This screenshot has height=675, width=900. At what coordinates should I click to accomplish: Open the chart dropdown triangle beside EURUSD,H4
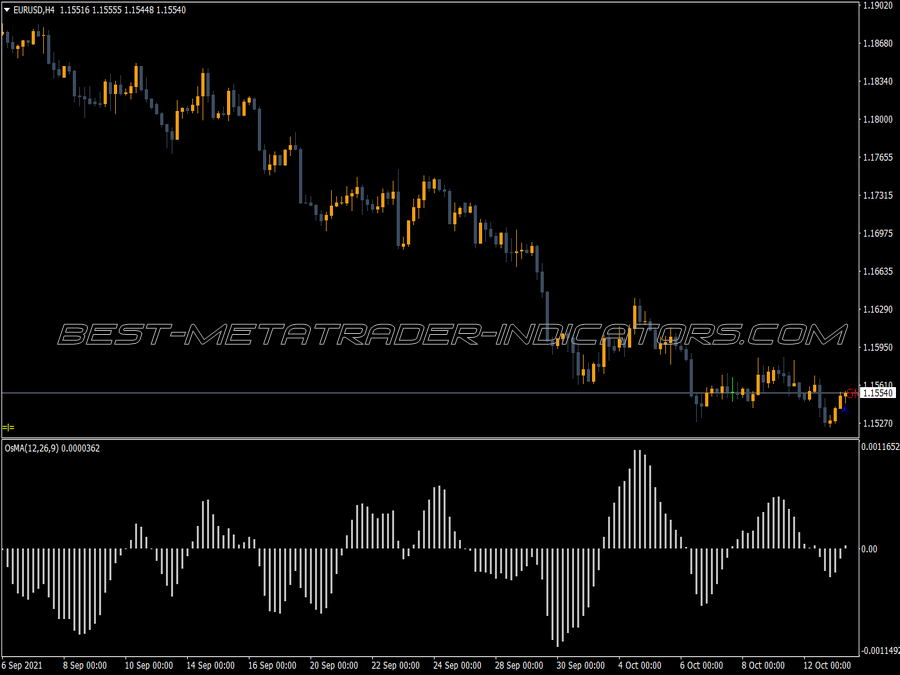[x=7, y=10]
